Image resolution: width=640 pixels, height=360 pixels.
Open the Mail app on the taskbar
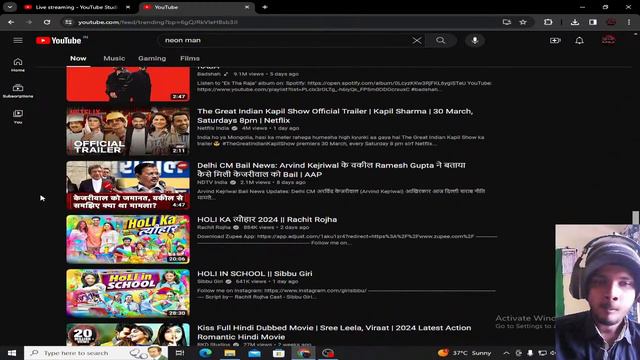(x=254, y=353)
